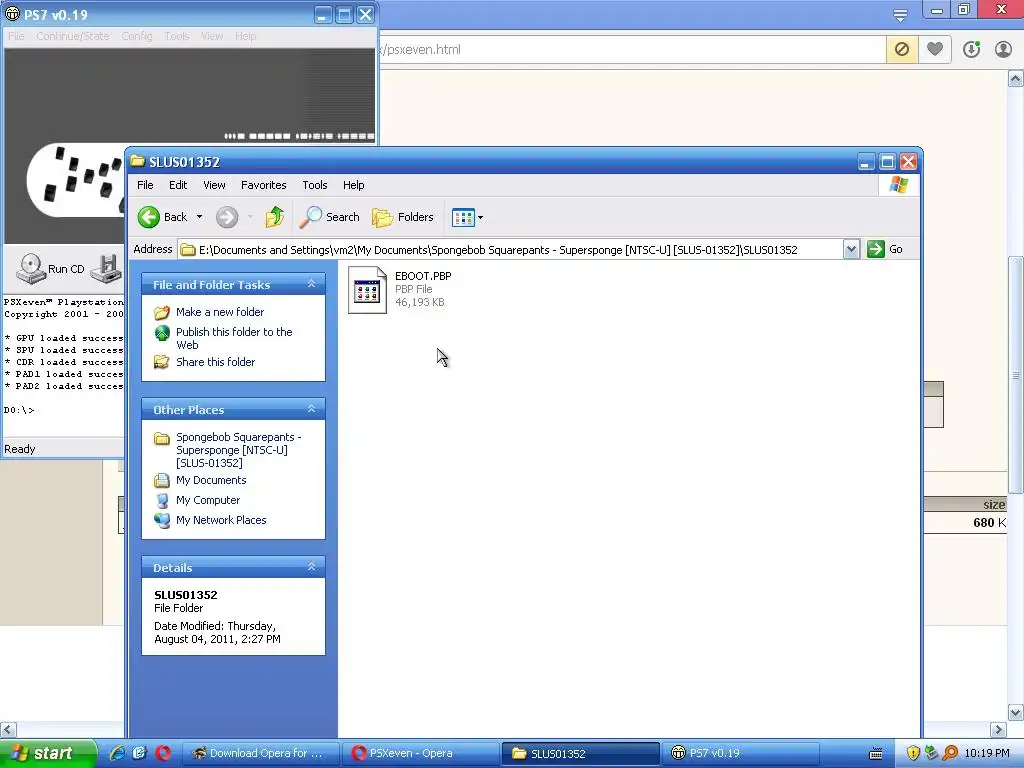
Task: Click the system tray clock
Action: pos(987,753)
